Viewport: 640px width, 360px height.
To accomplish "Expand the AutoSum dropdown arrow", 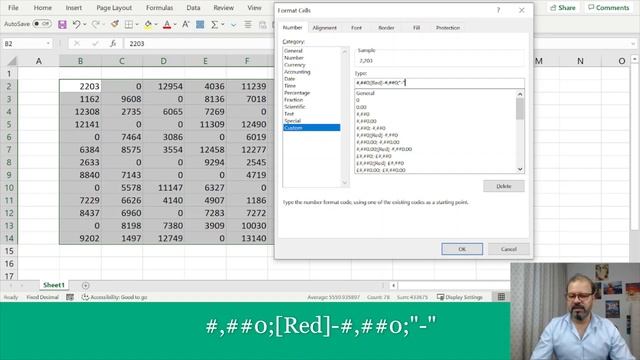I will pyautogui.click(x=223, y=24).
